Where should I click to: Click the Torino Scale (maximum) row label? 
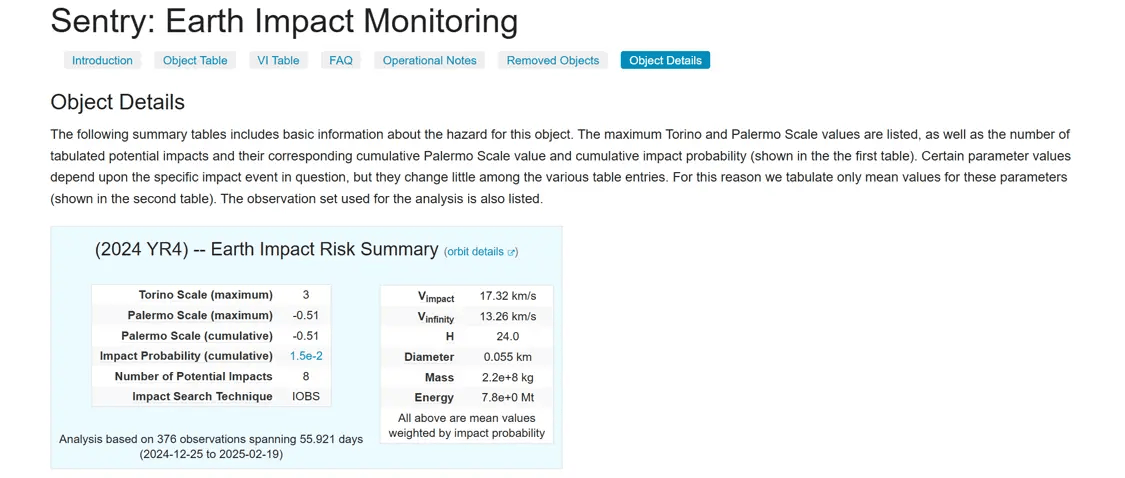tap(206, 295)
